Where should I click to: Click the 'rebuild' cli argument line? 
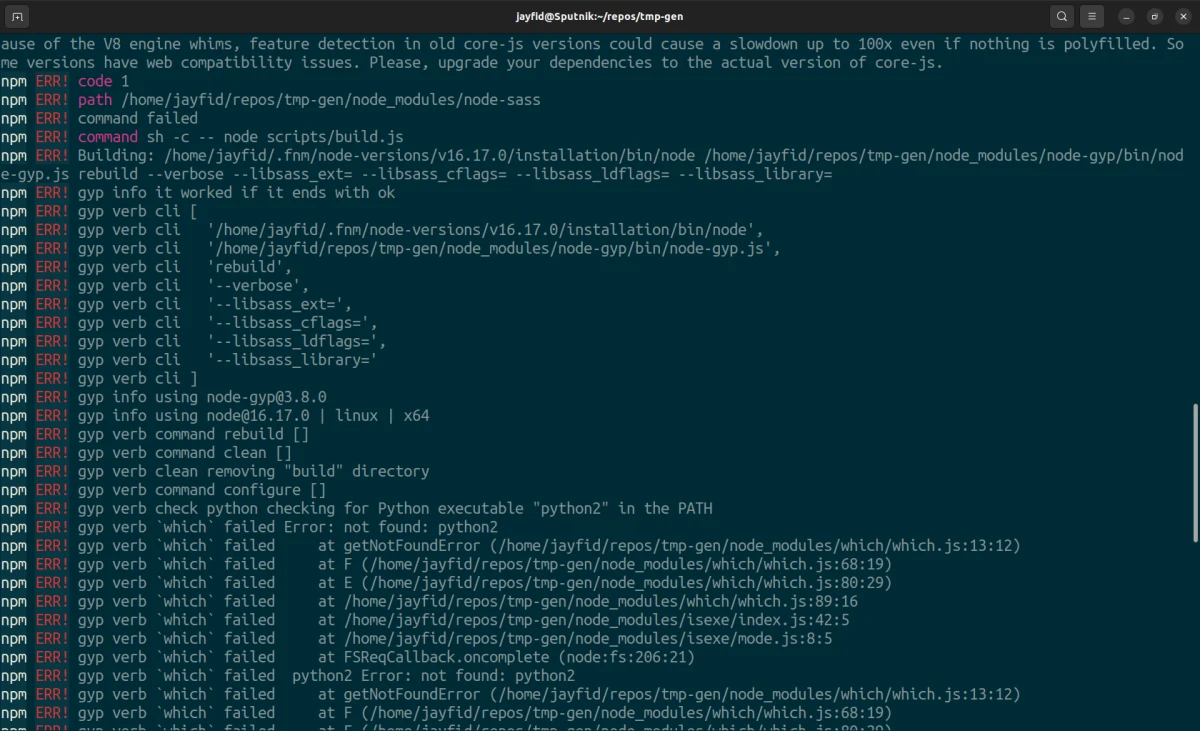point(146,267)
